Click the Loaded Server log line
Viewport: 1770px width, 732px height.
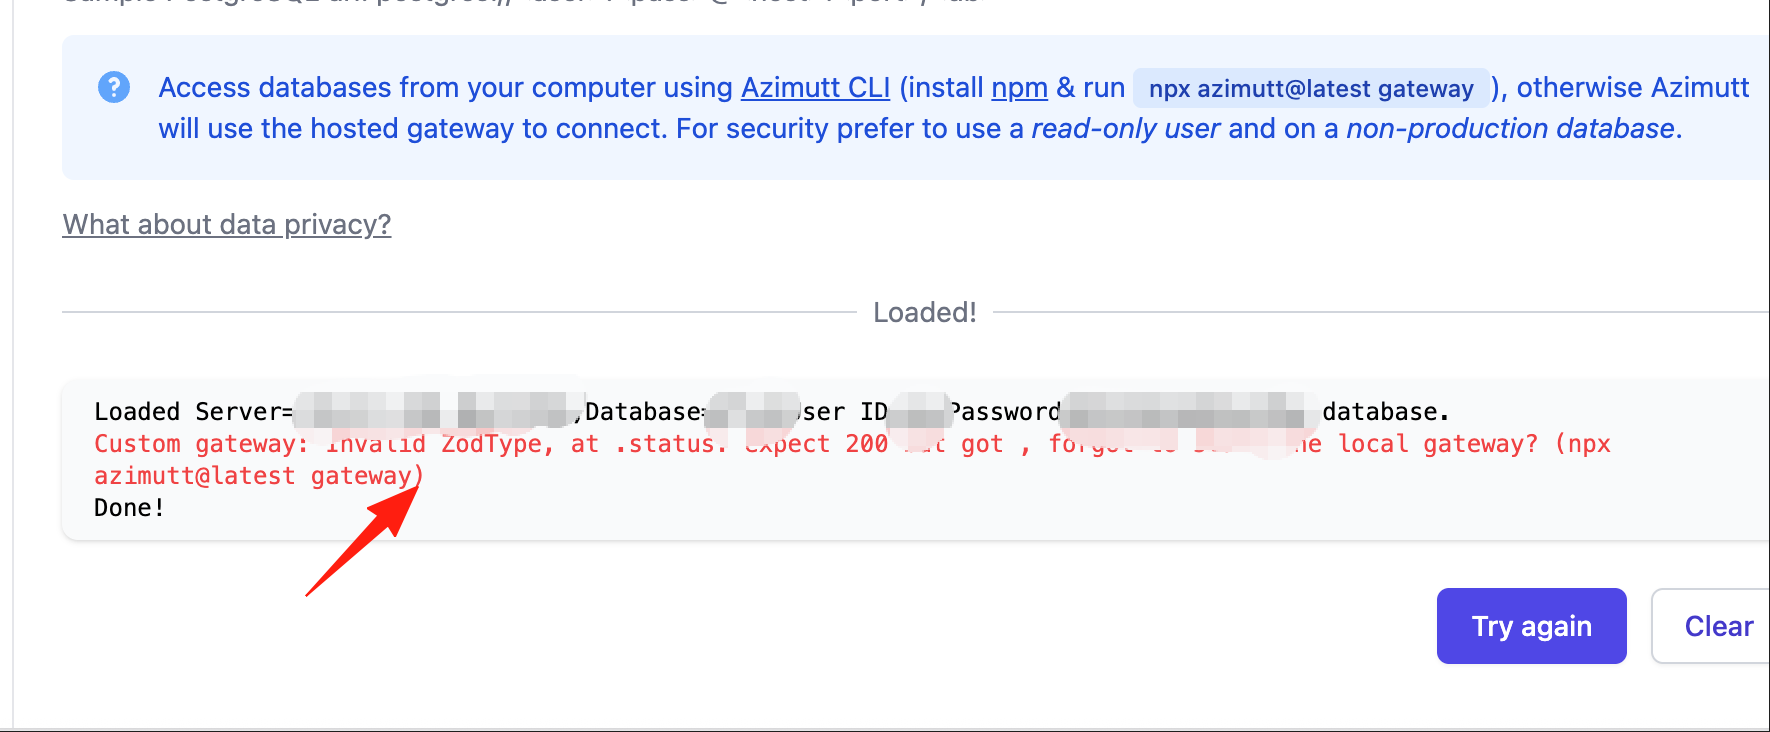pyautogui.click(x=772, y=411)
